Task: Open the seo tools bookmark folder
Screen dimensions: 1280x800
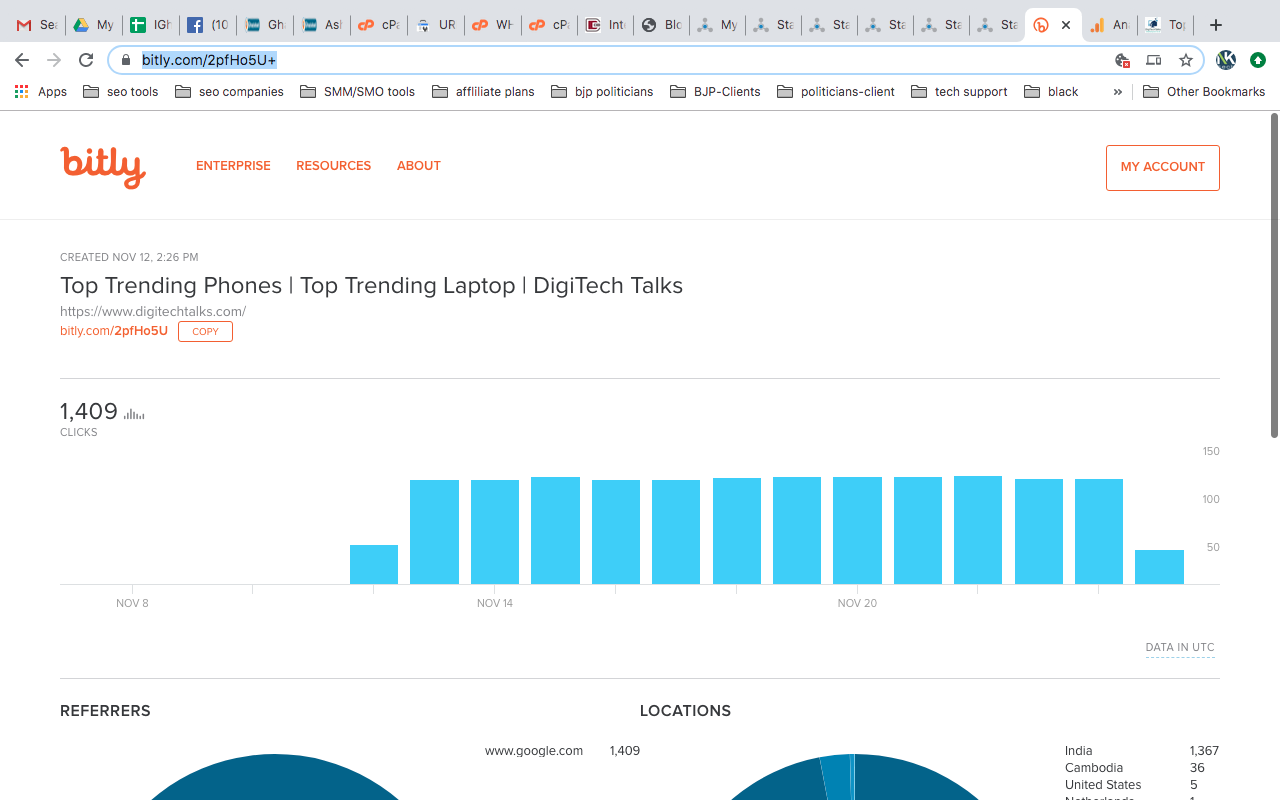Action: 121,91
